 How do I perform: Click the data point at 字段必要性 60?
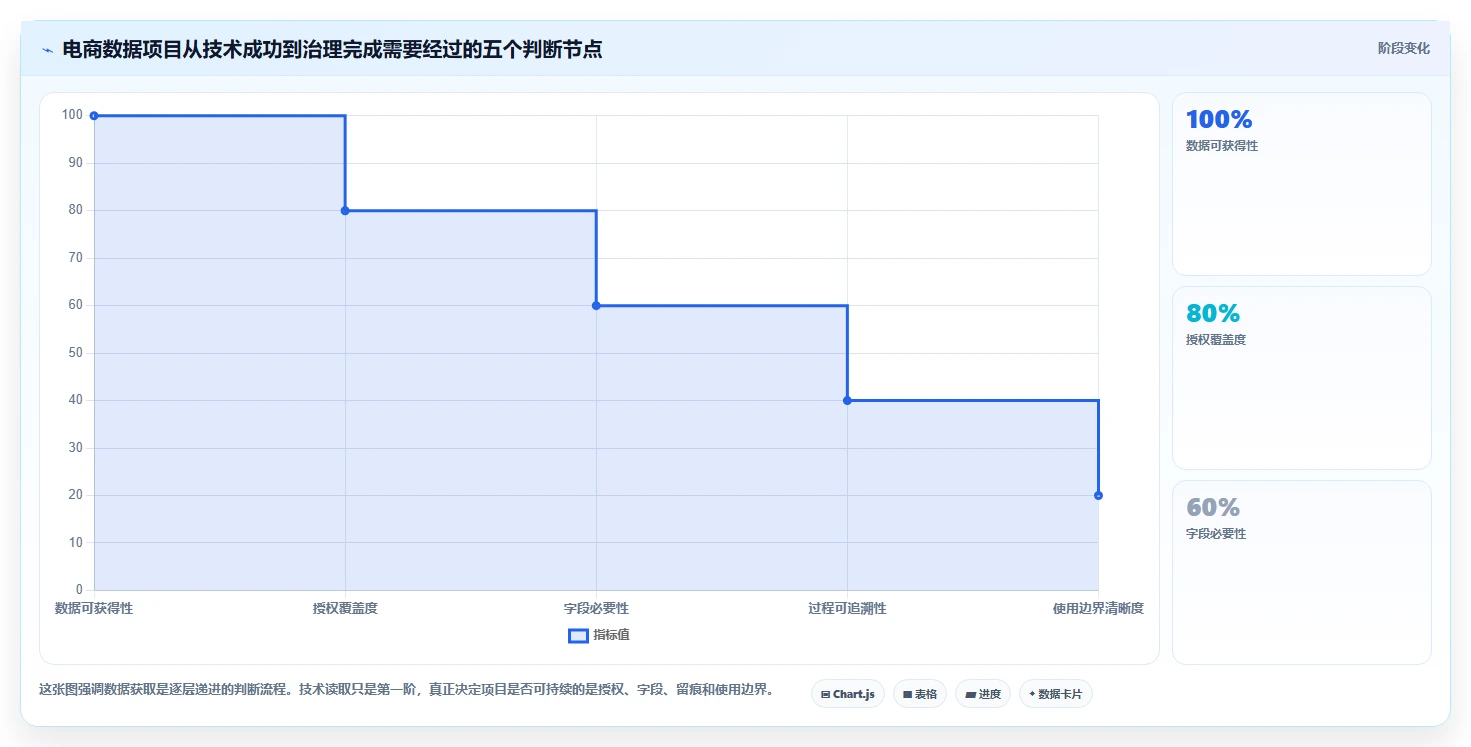coord(596,306)
